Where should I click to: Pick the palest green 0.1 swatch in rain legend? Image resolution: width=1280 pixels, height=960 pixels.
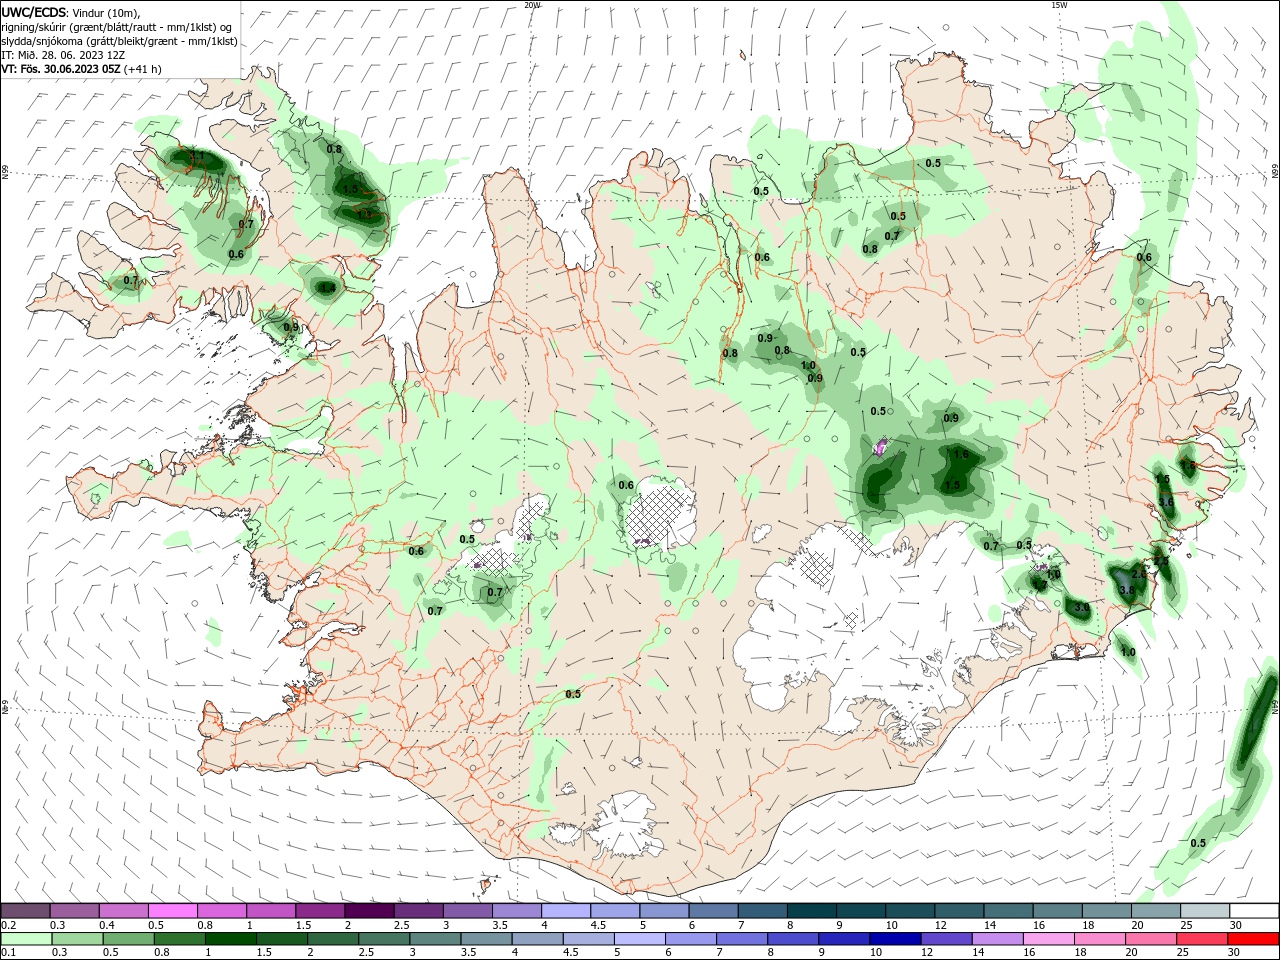pyautogui.click(x=25, y=939)
